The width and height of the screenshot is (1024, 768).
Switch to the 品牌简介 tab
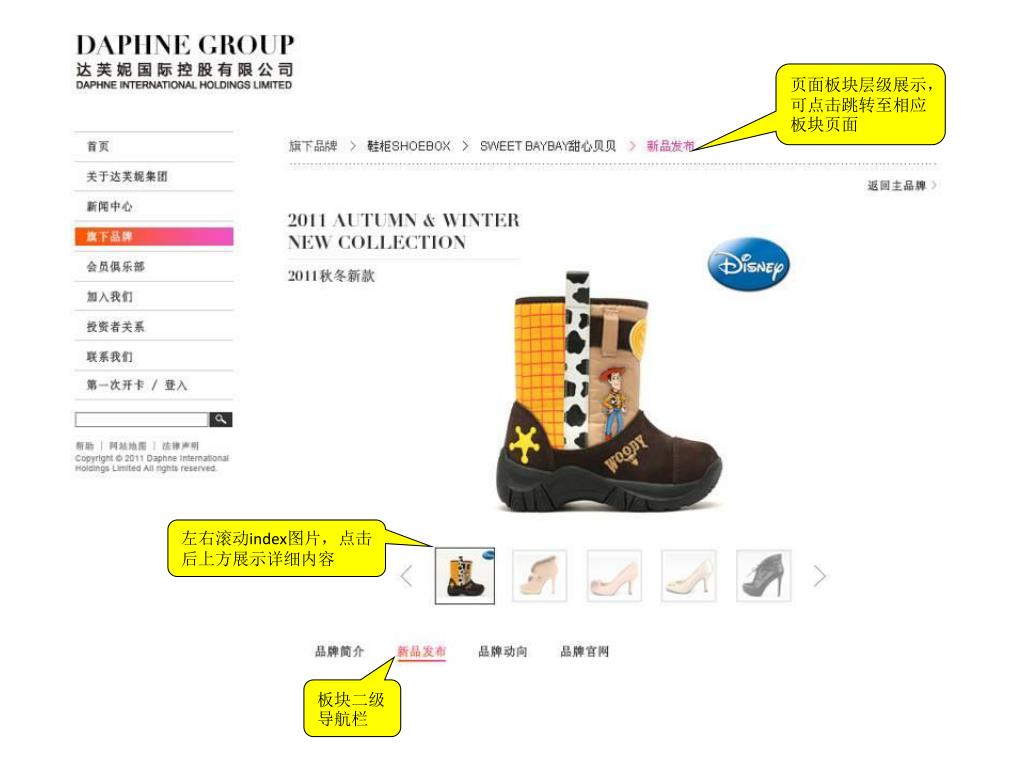pyautogui.click(x=340, y=651)
